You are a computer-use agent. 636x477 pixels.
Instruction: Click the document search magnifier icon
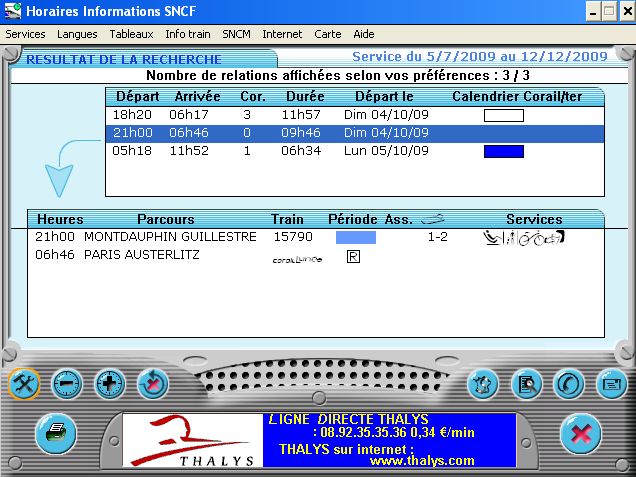(x=526, y=382)
